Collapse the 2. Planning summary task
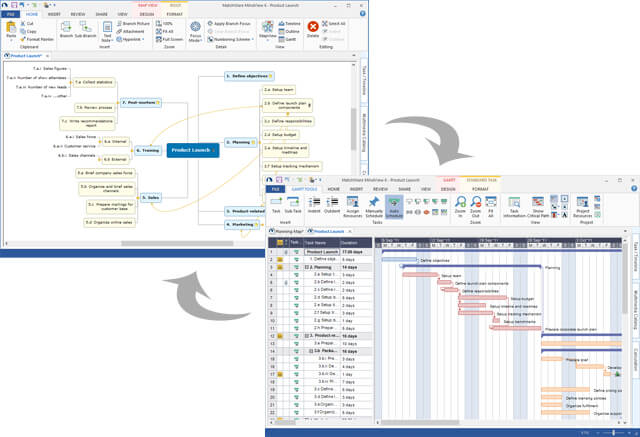This screenshot has height=437, width=640. [307, 267]
